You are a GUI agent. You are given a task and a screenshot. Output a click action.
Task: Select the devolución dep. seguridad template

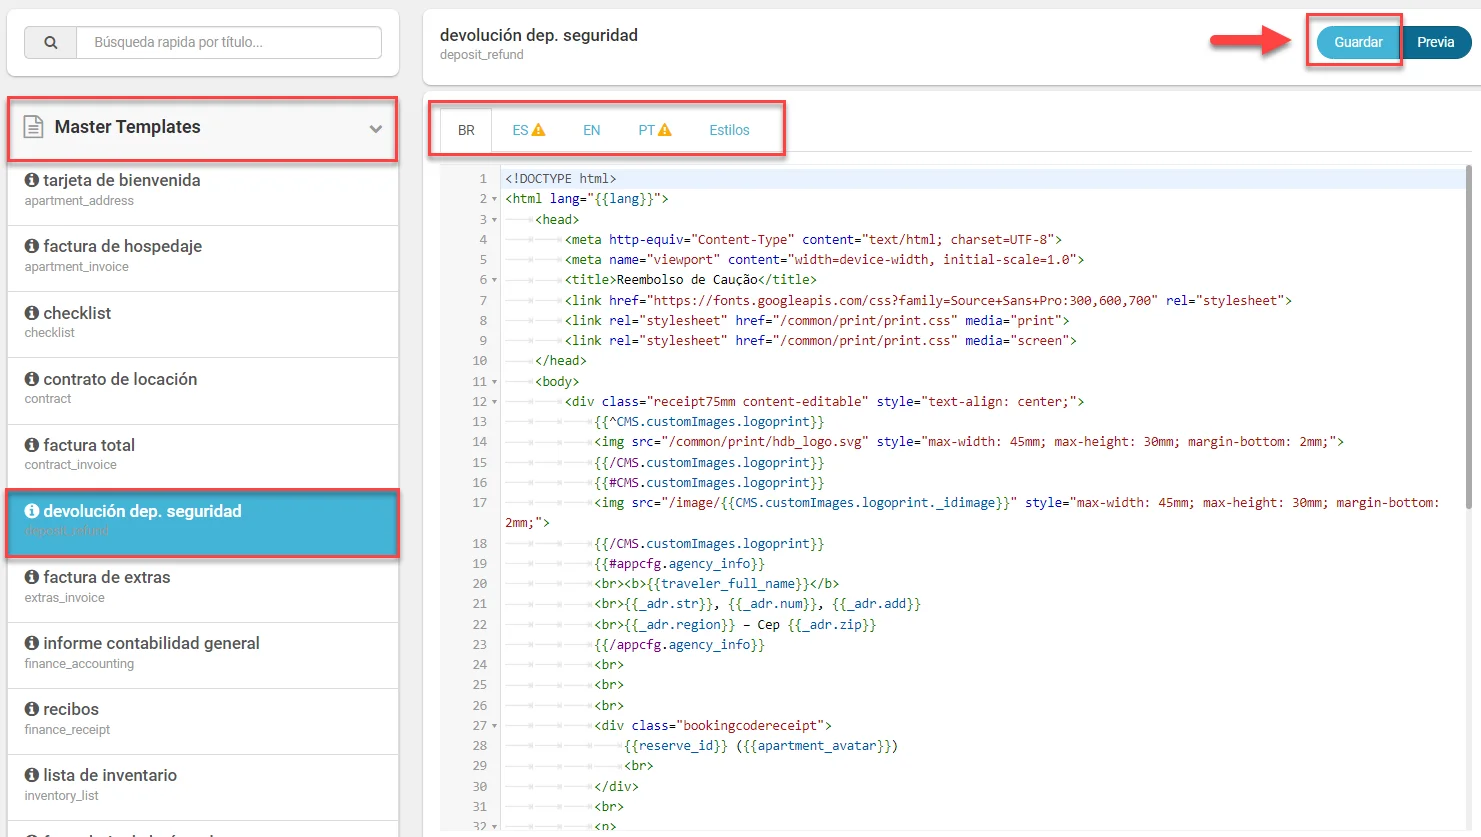point(203,522)
